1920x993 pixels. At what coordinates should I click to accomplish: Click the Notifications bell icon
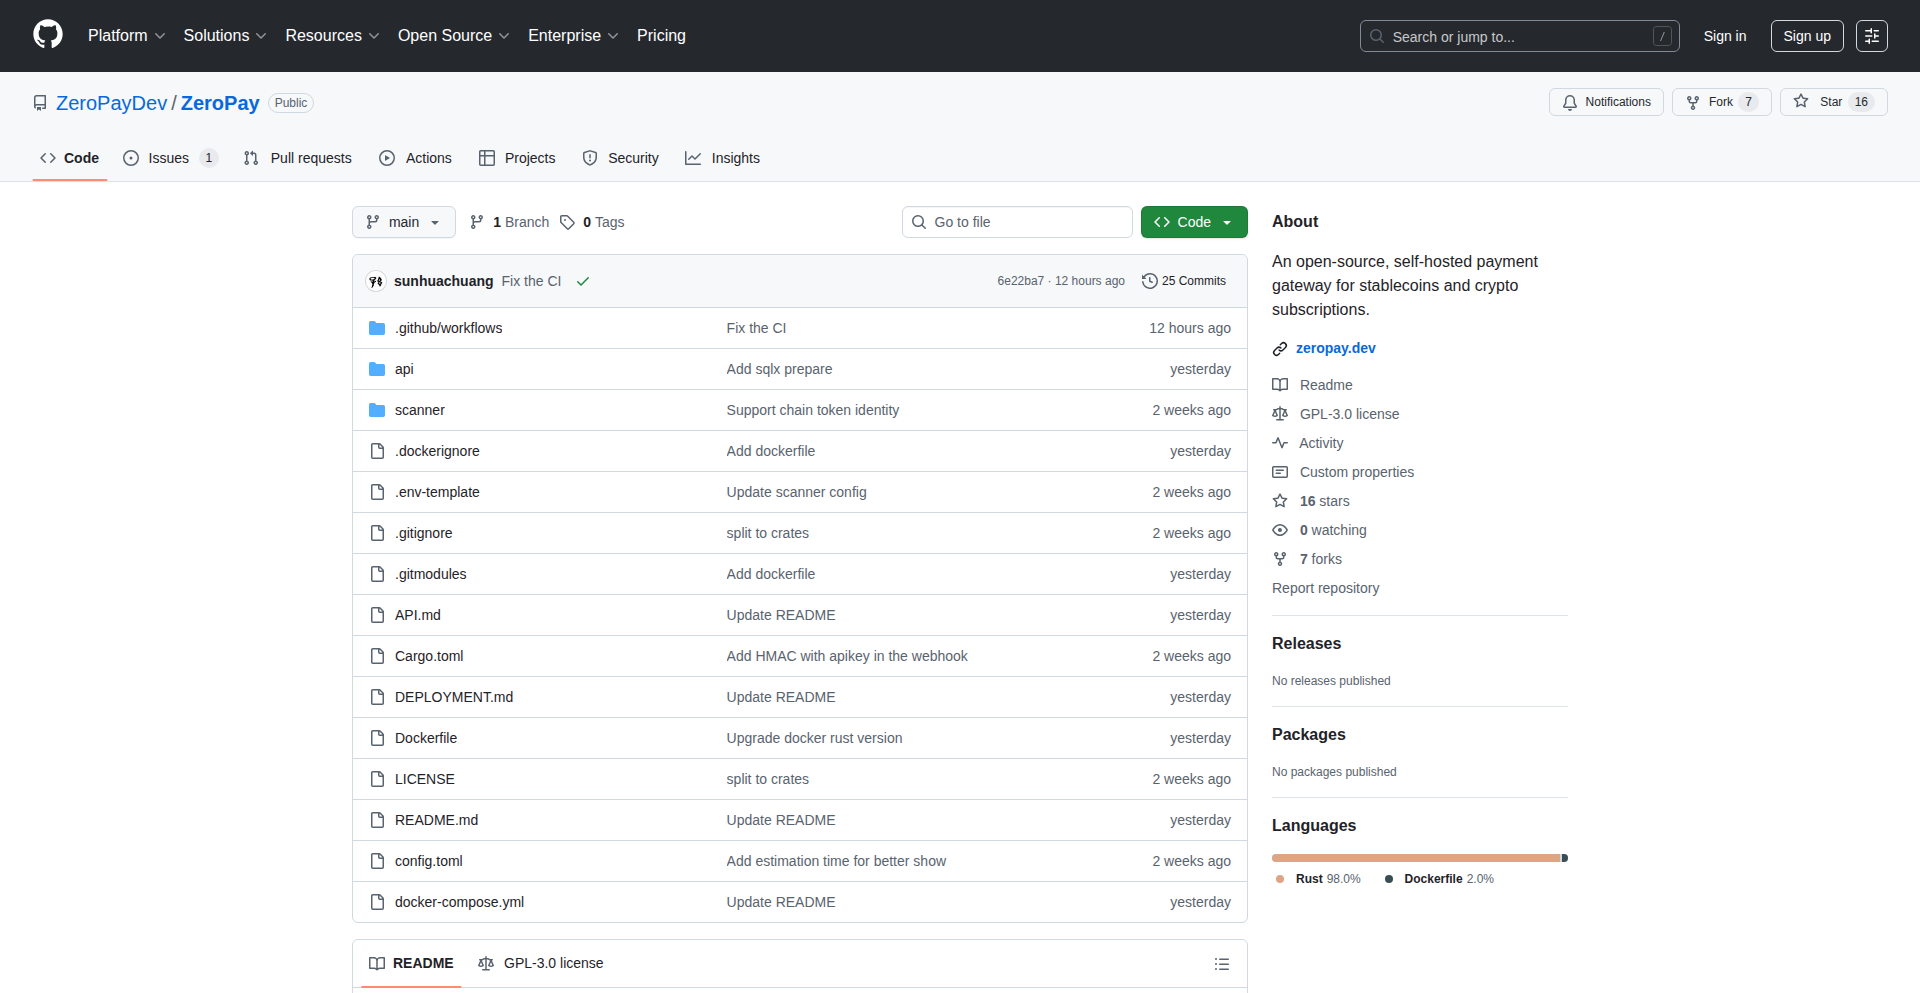(x=1570, y=102)
